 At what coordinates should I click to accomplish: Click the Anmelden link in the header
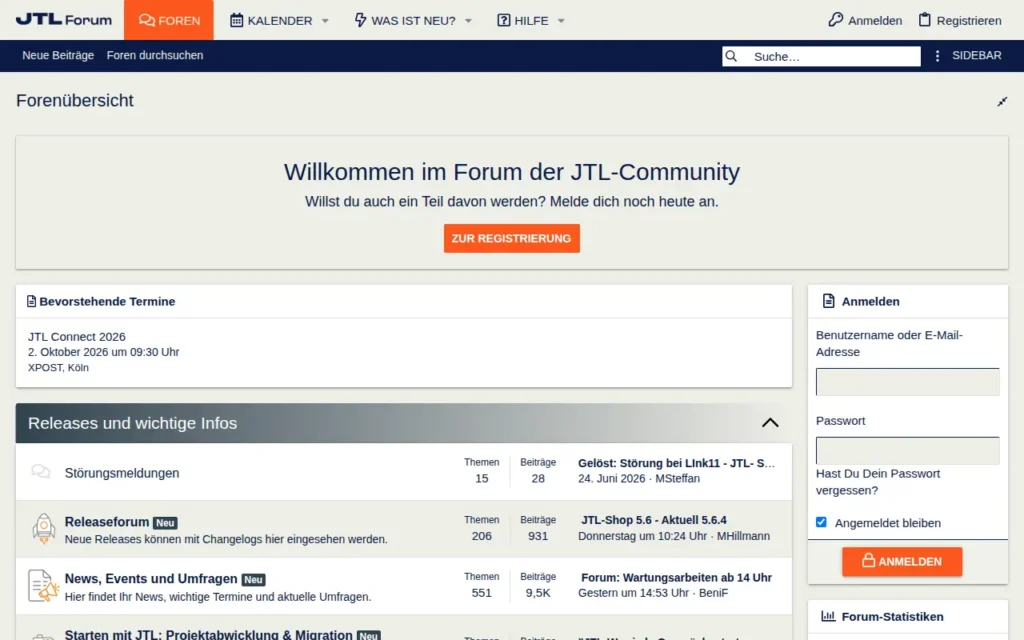pyautogui.click(x=865, y=20)
